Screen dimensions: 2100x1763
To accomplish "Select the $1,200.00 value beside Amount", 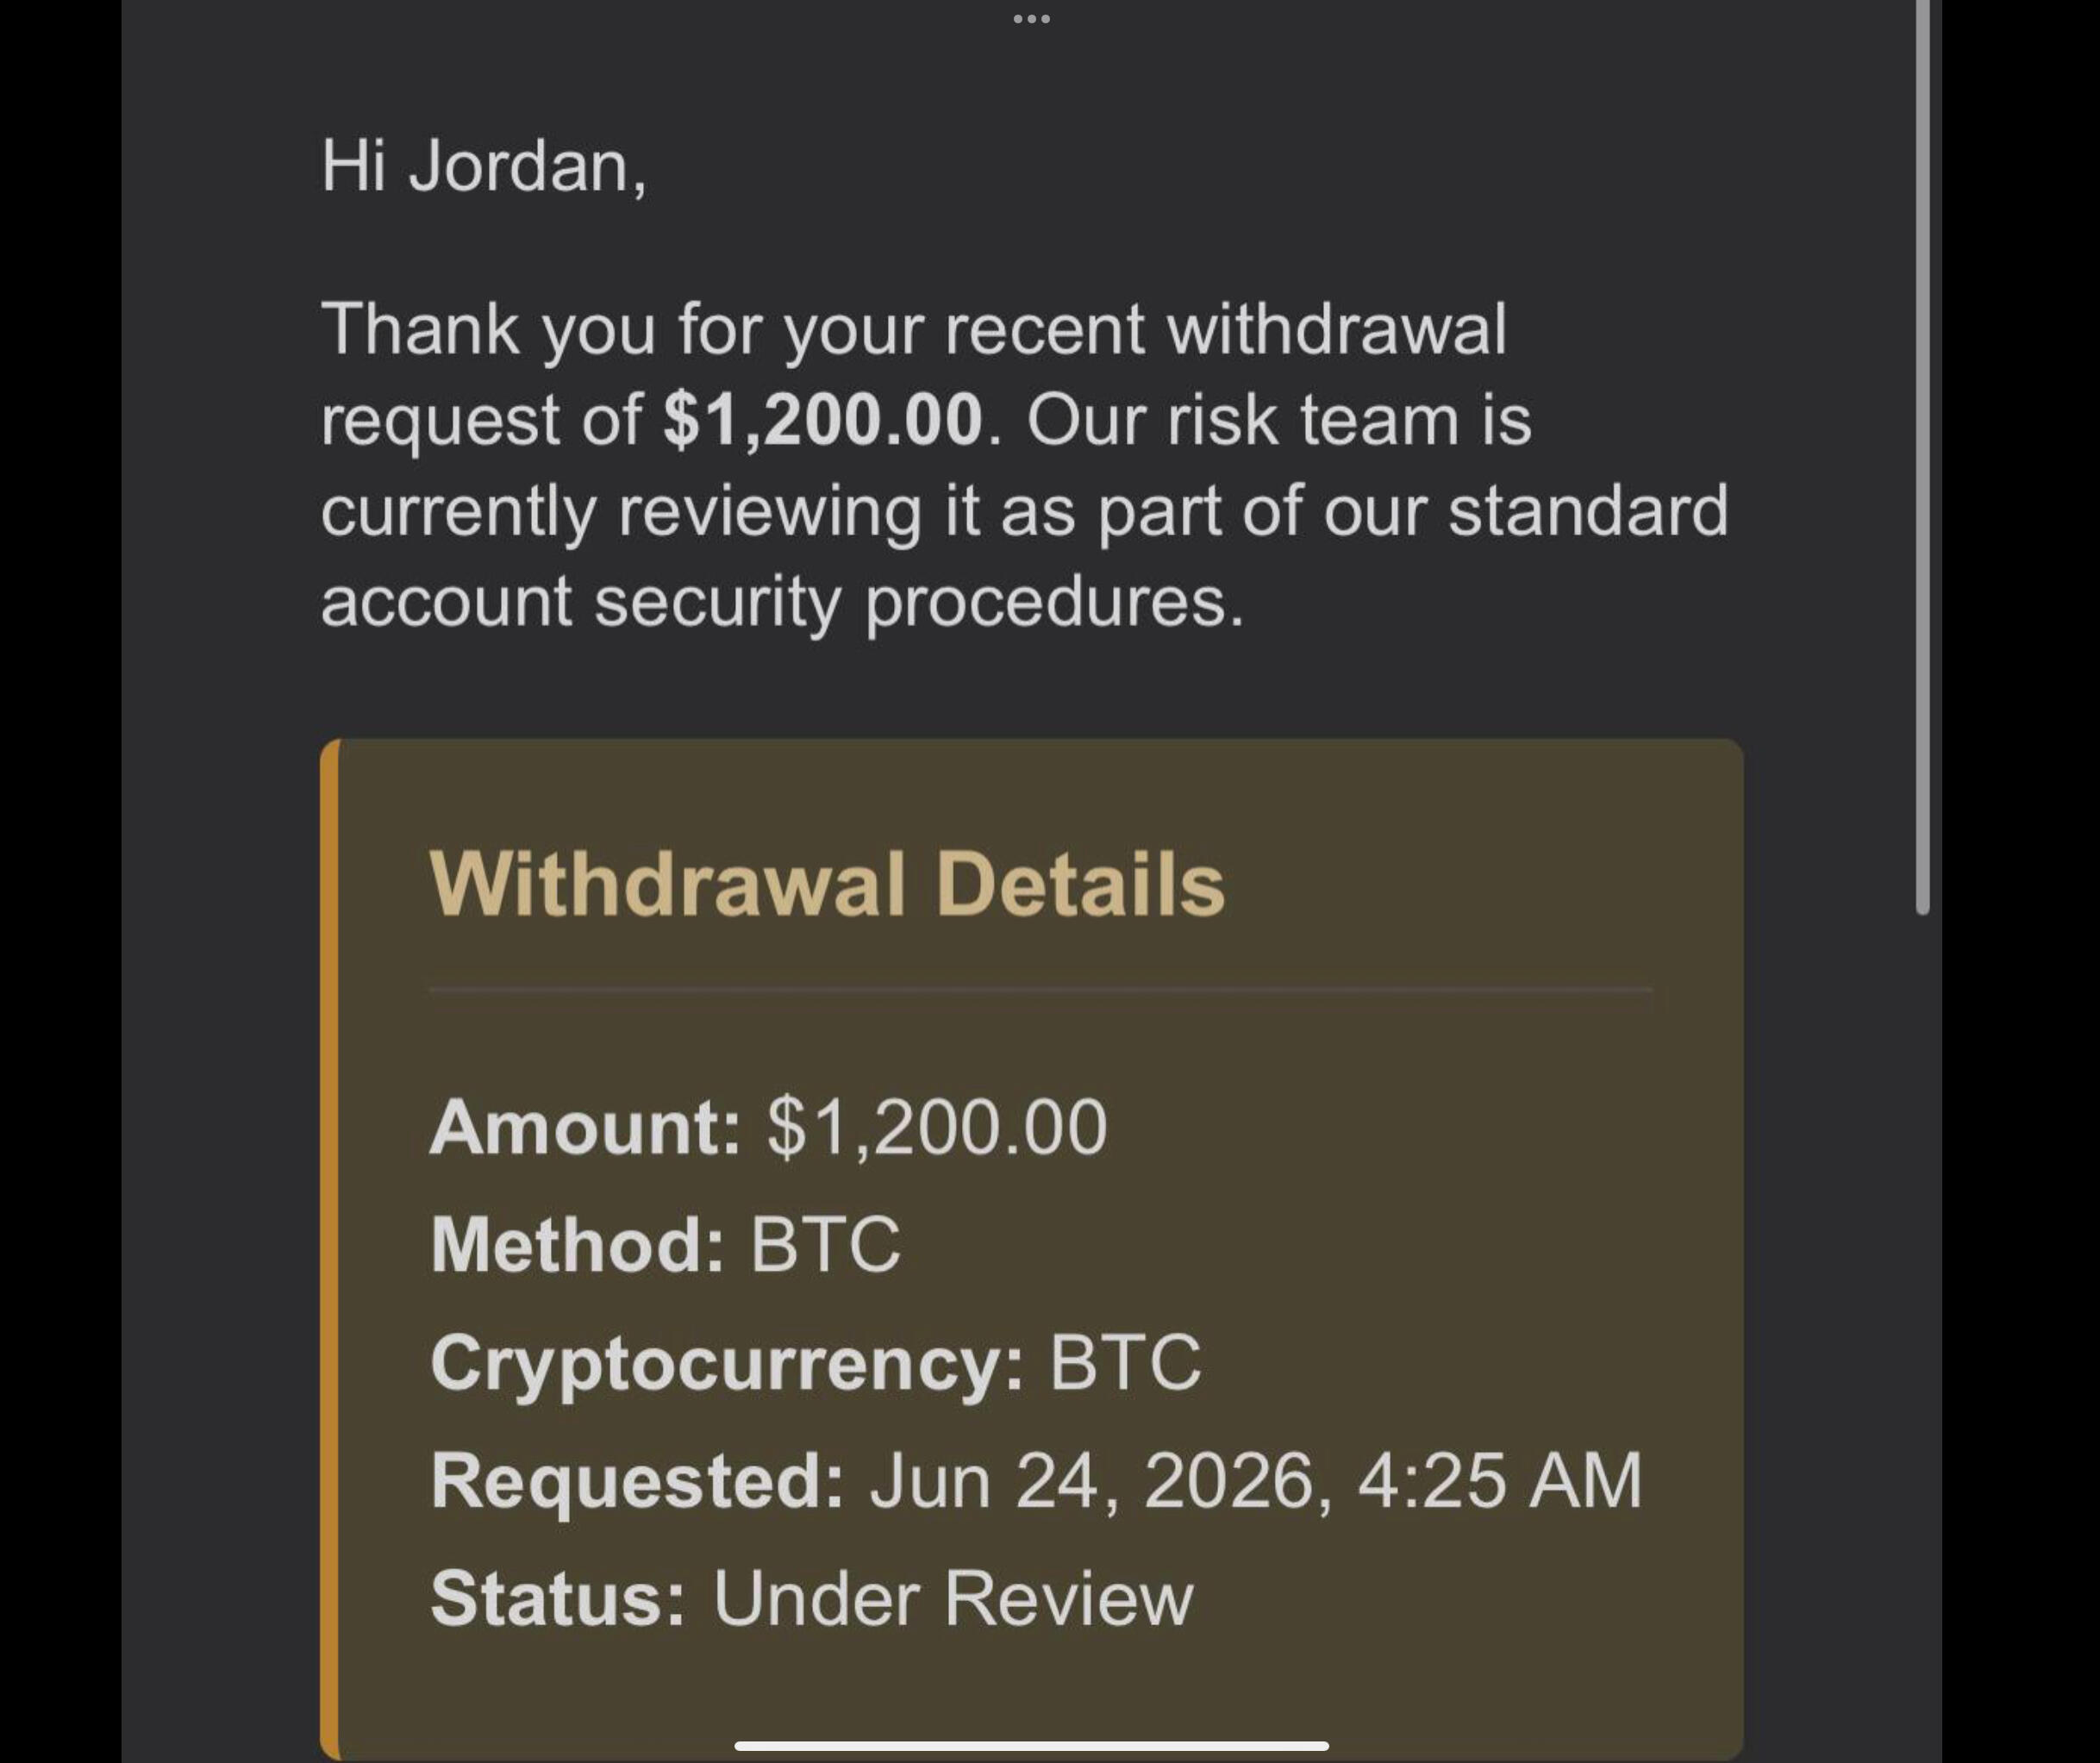I will point(937,1127).
